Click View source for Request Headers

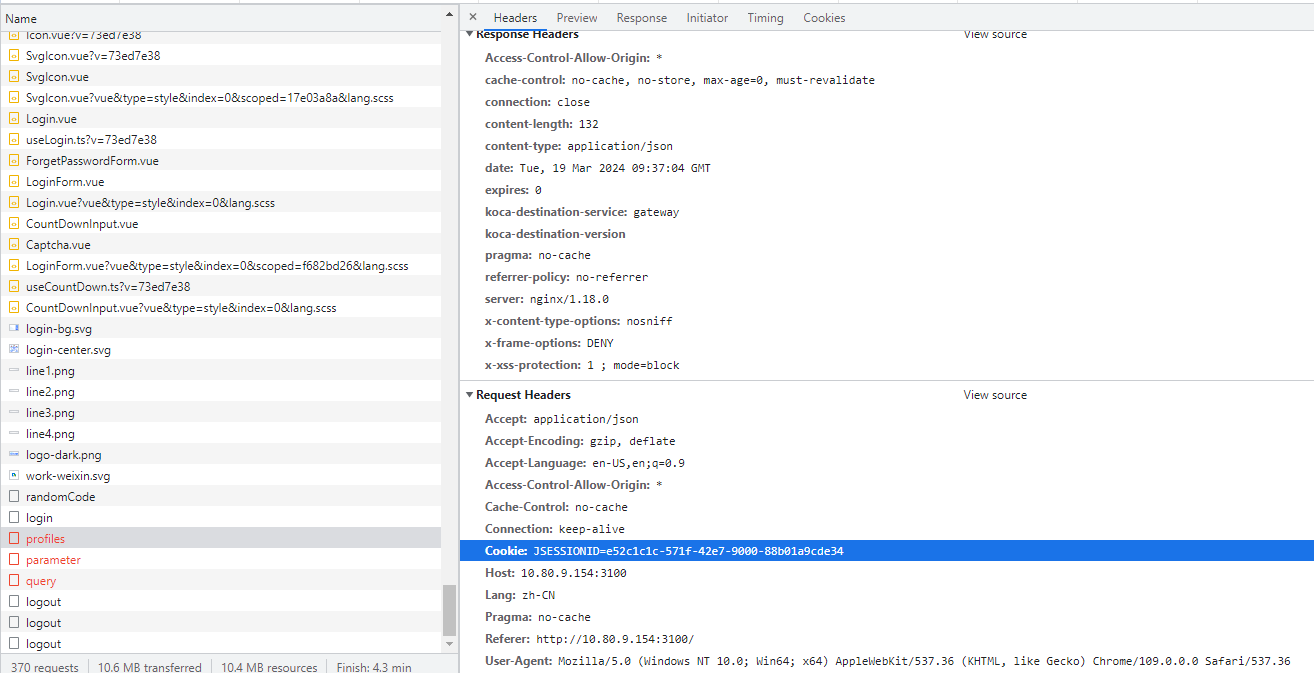(994, 395)
